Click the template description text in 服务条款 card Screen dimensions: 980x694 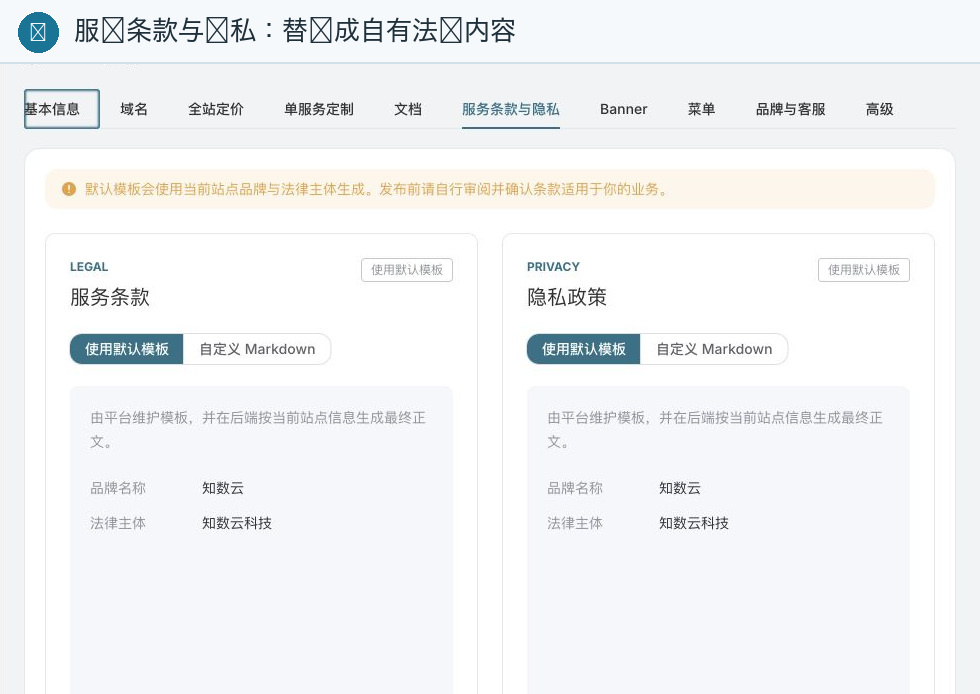click(258, 430)
